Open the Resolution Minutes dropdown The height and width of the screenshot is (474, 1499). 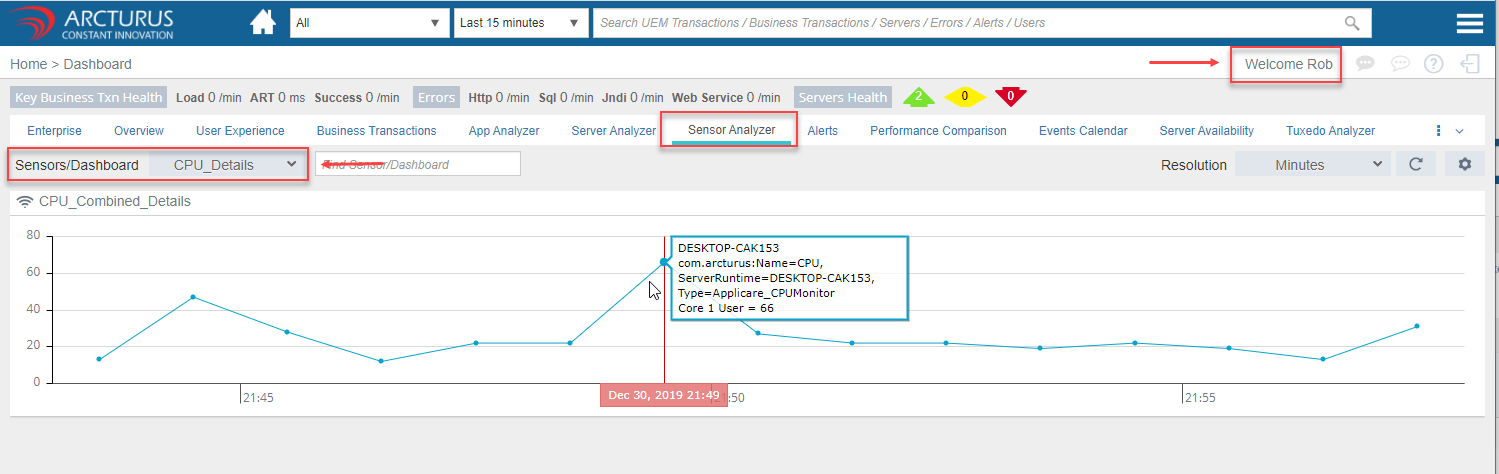click(1312, 164)
